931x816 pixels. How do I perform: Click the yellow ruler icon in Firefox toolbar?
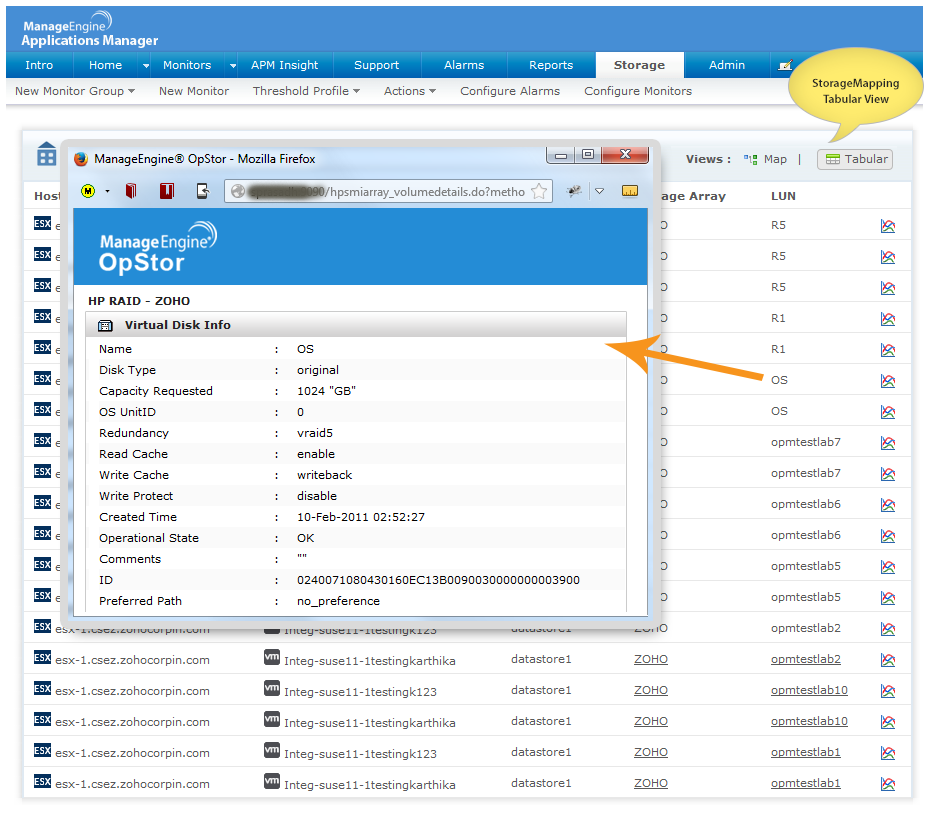tap(629, 191)
